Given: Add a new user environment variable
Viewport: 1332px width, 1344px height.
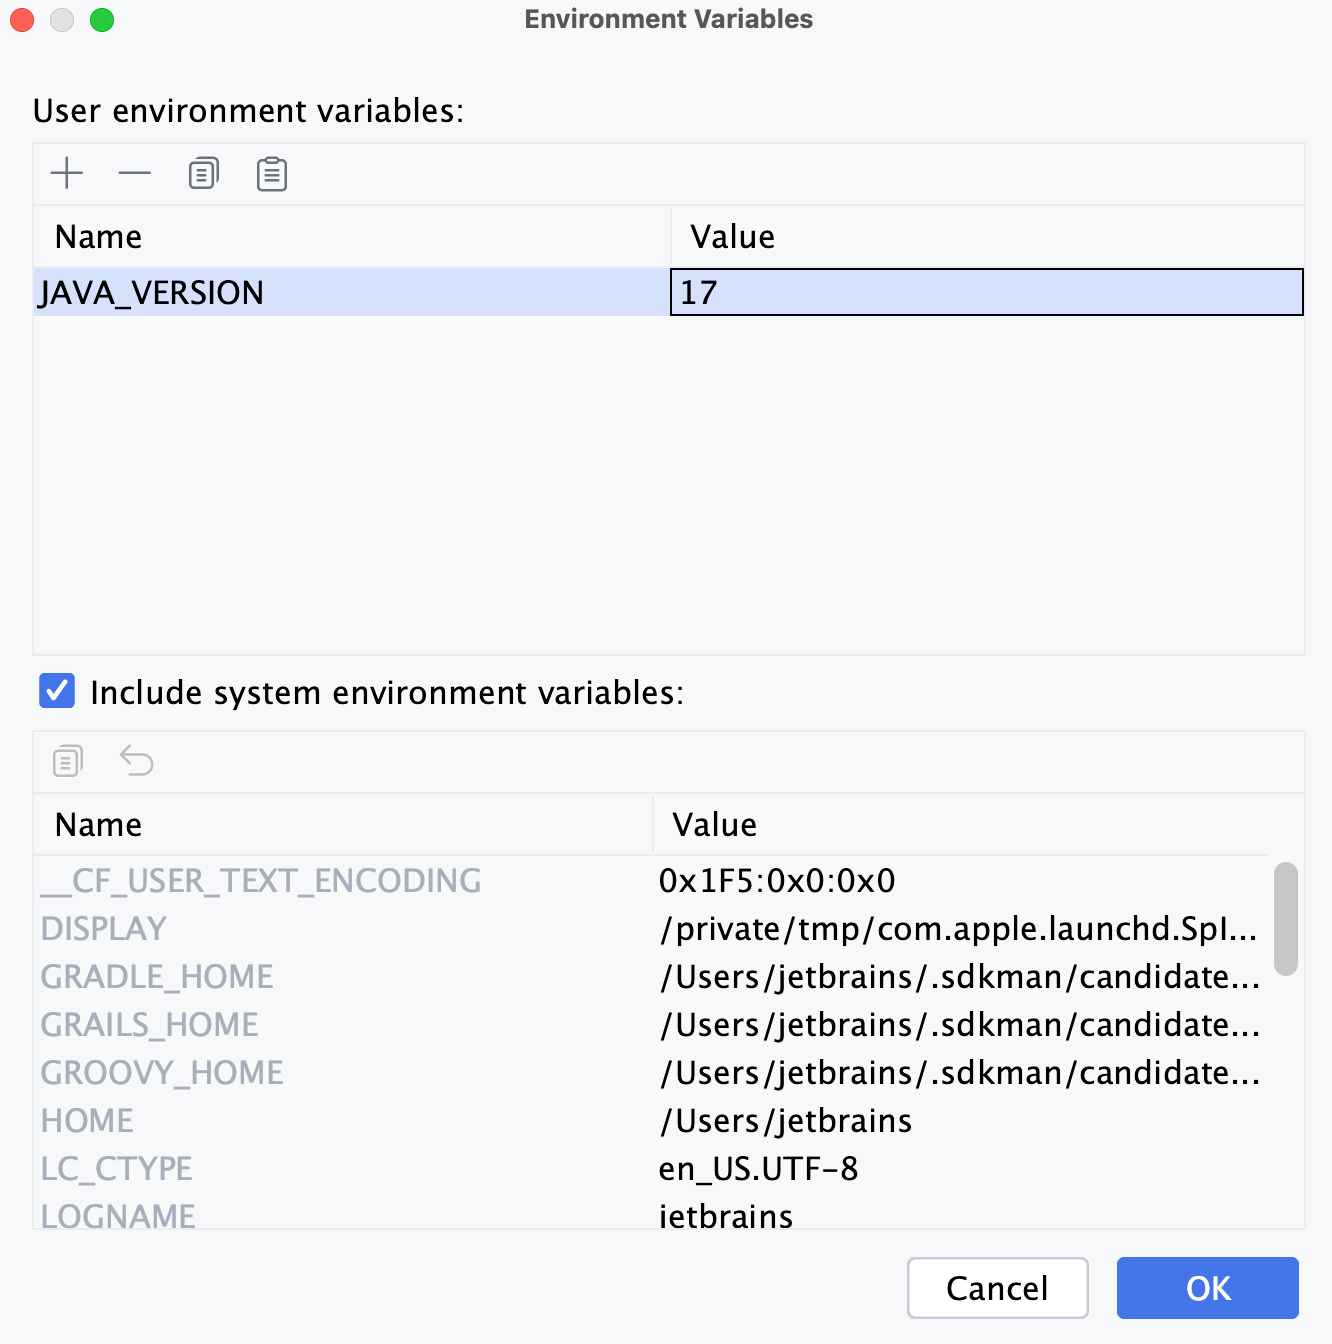Looking at the screenshot, I should tap(66, 172).
